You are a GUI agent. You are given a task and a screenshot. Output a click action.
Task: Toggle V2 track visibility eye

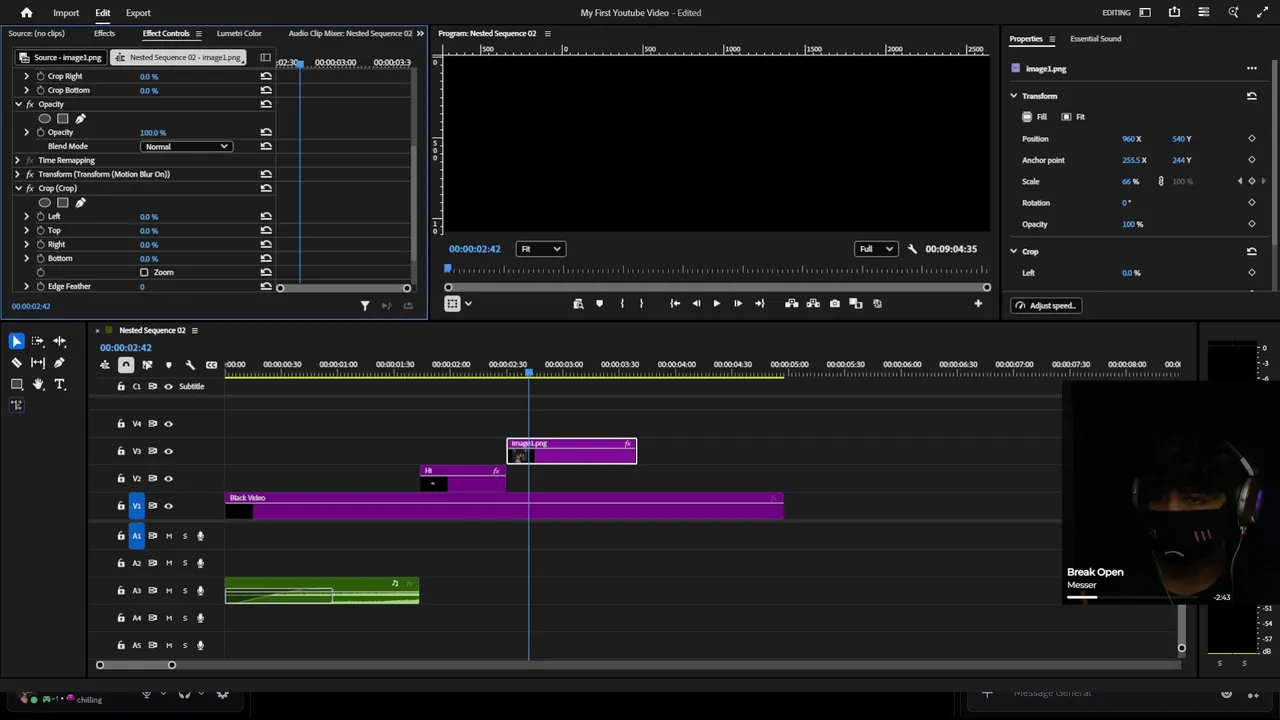(x=168, y=479)
